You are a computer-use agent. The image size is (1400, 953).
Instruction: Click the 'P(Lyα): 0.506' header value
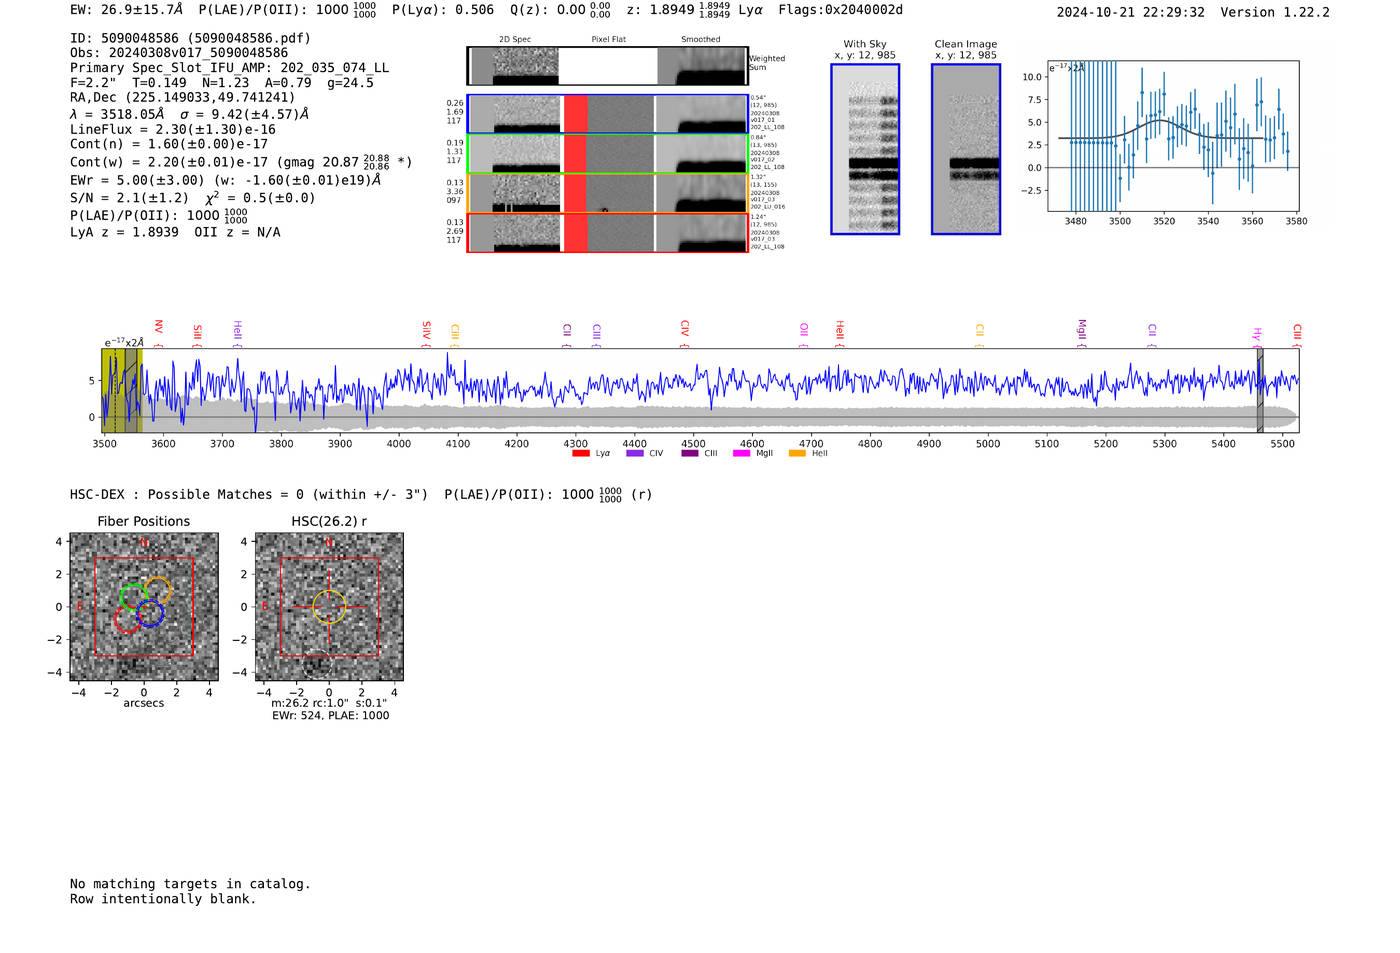(443, 10)
